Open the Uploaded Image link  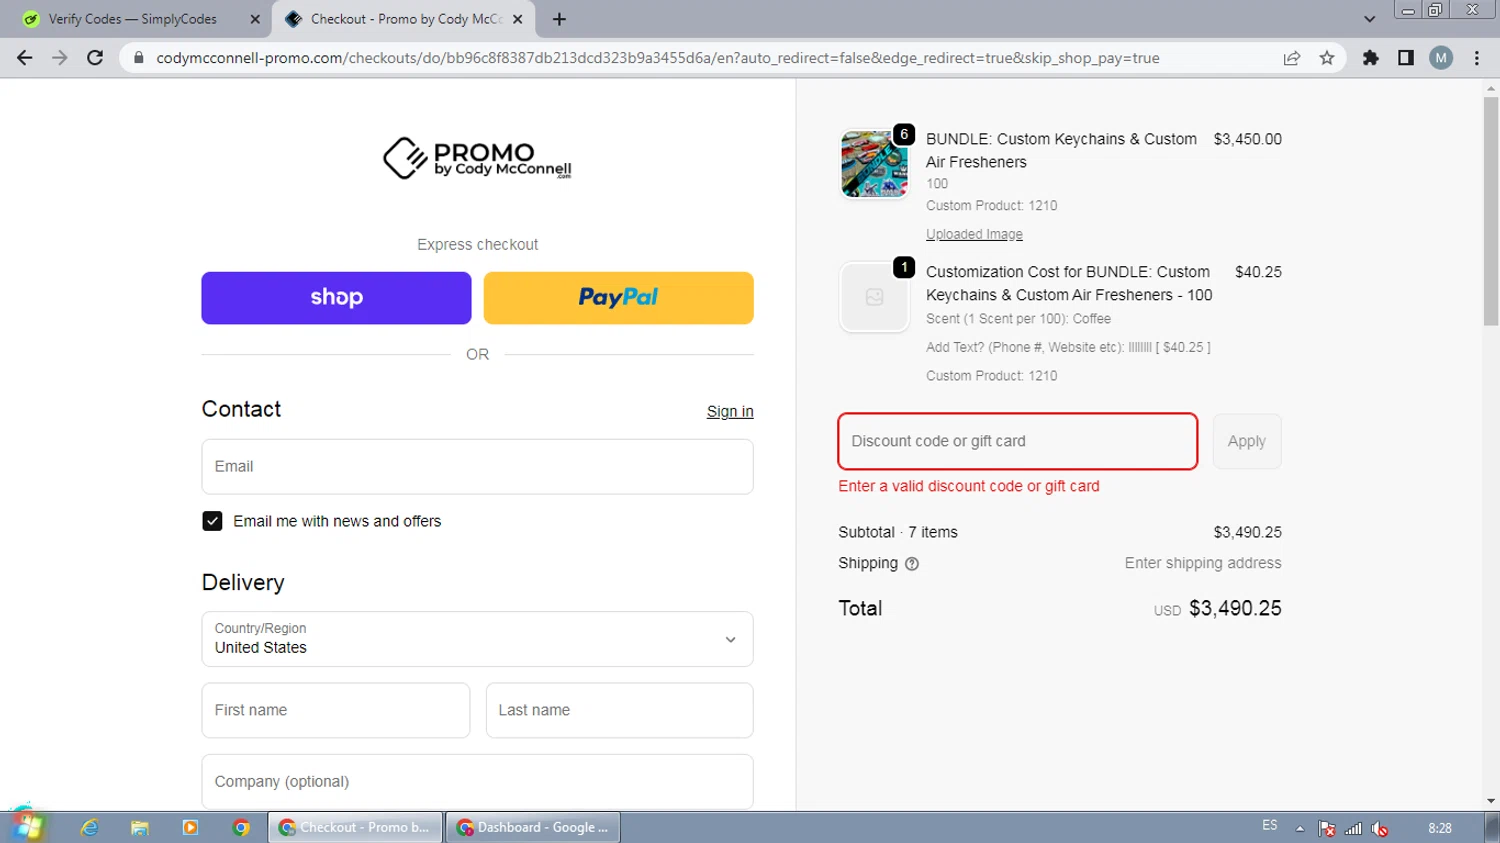[x=974, y=234]
